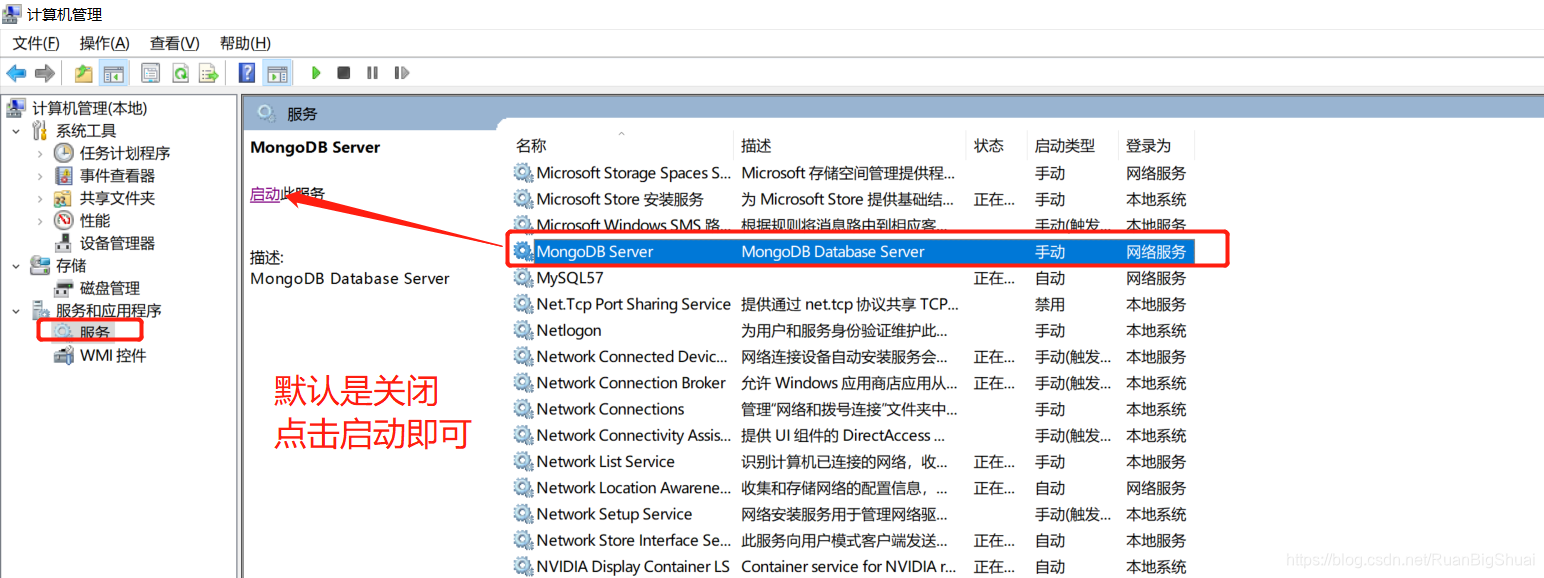Collapse the 服务和应用程序 tree node
Image resolution: width=1544 pixels, height=578 pixels.
pos(16,311)
